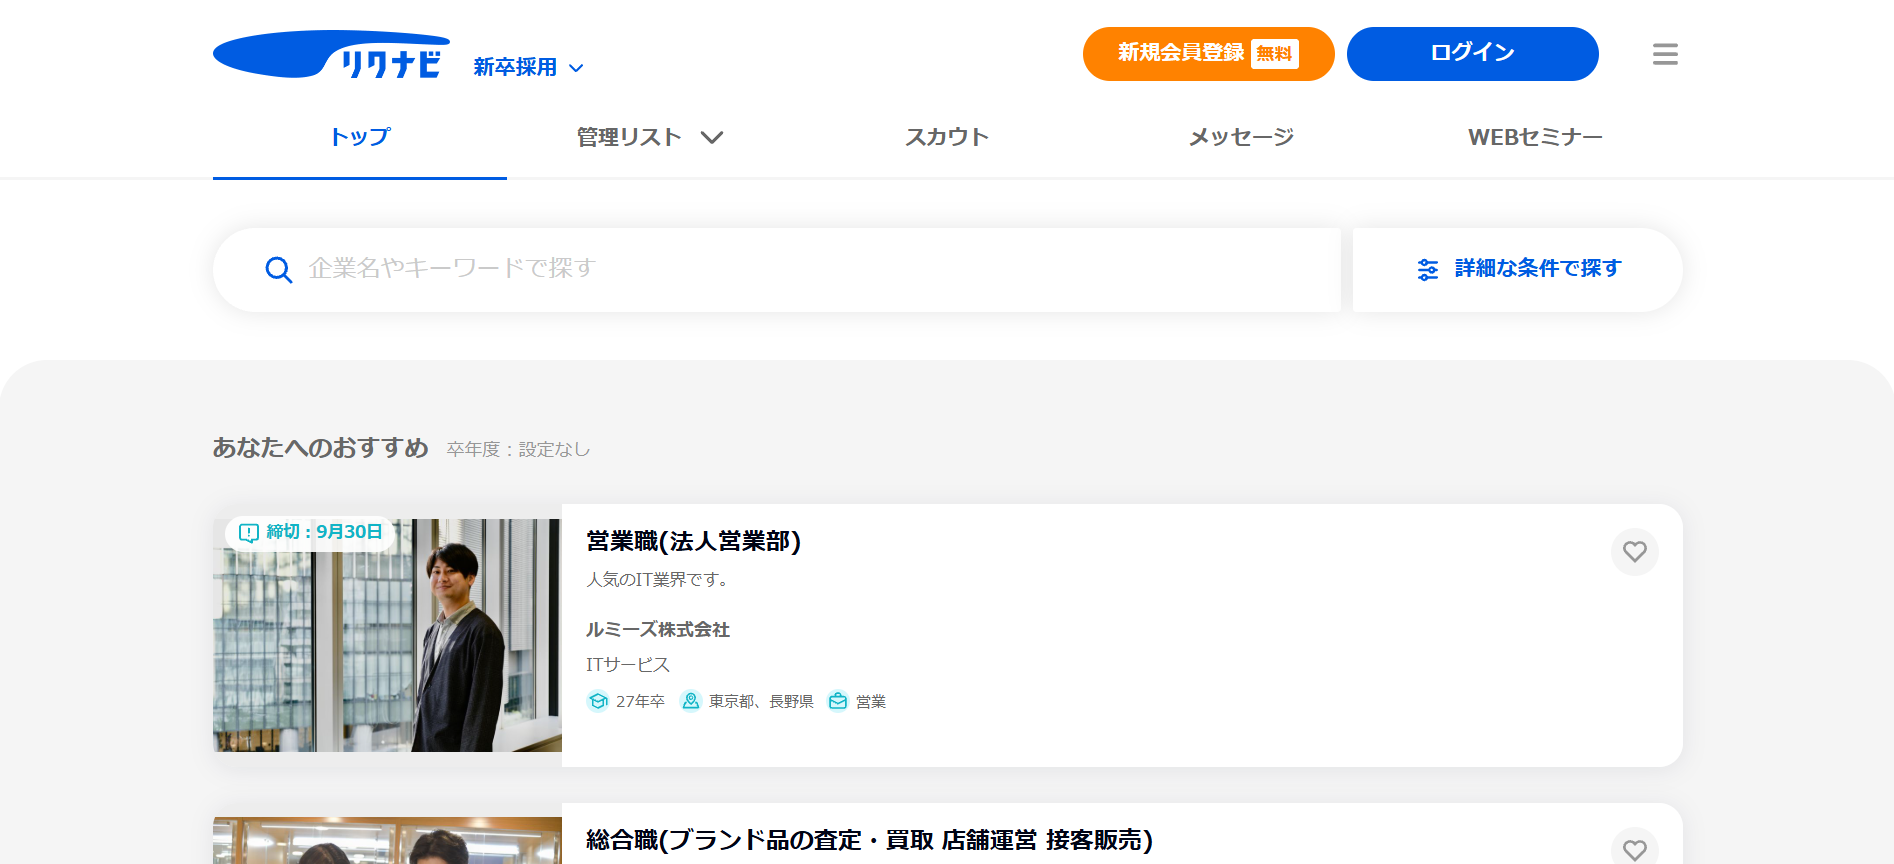Click the 東京都、長野県 location text
The image size is (1894, 864).
[761, 702]
